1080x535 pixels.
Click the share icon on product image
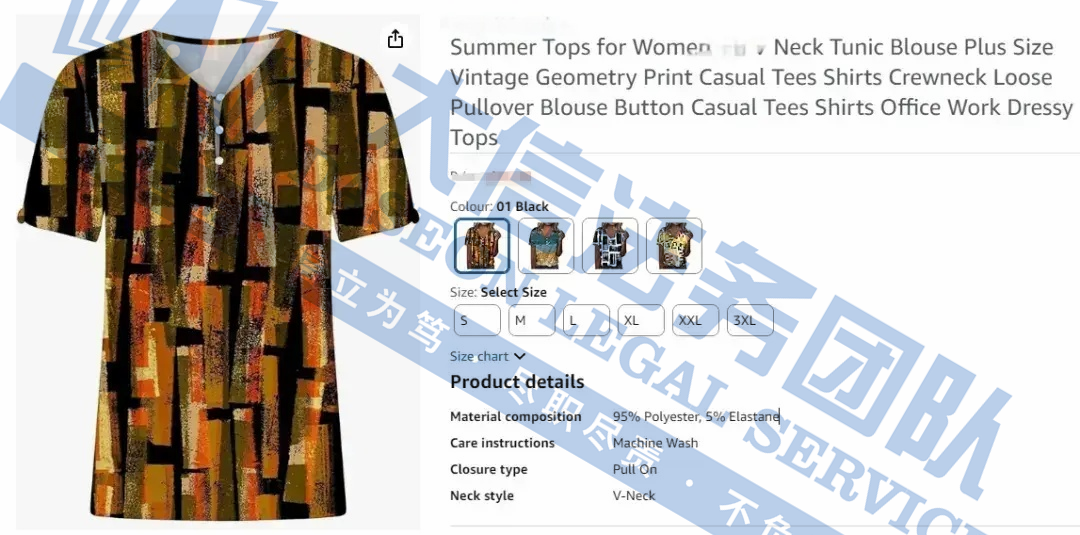coord(395,39)
